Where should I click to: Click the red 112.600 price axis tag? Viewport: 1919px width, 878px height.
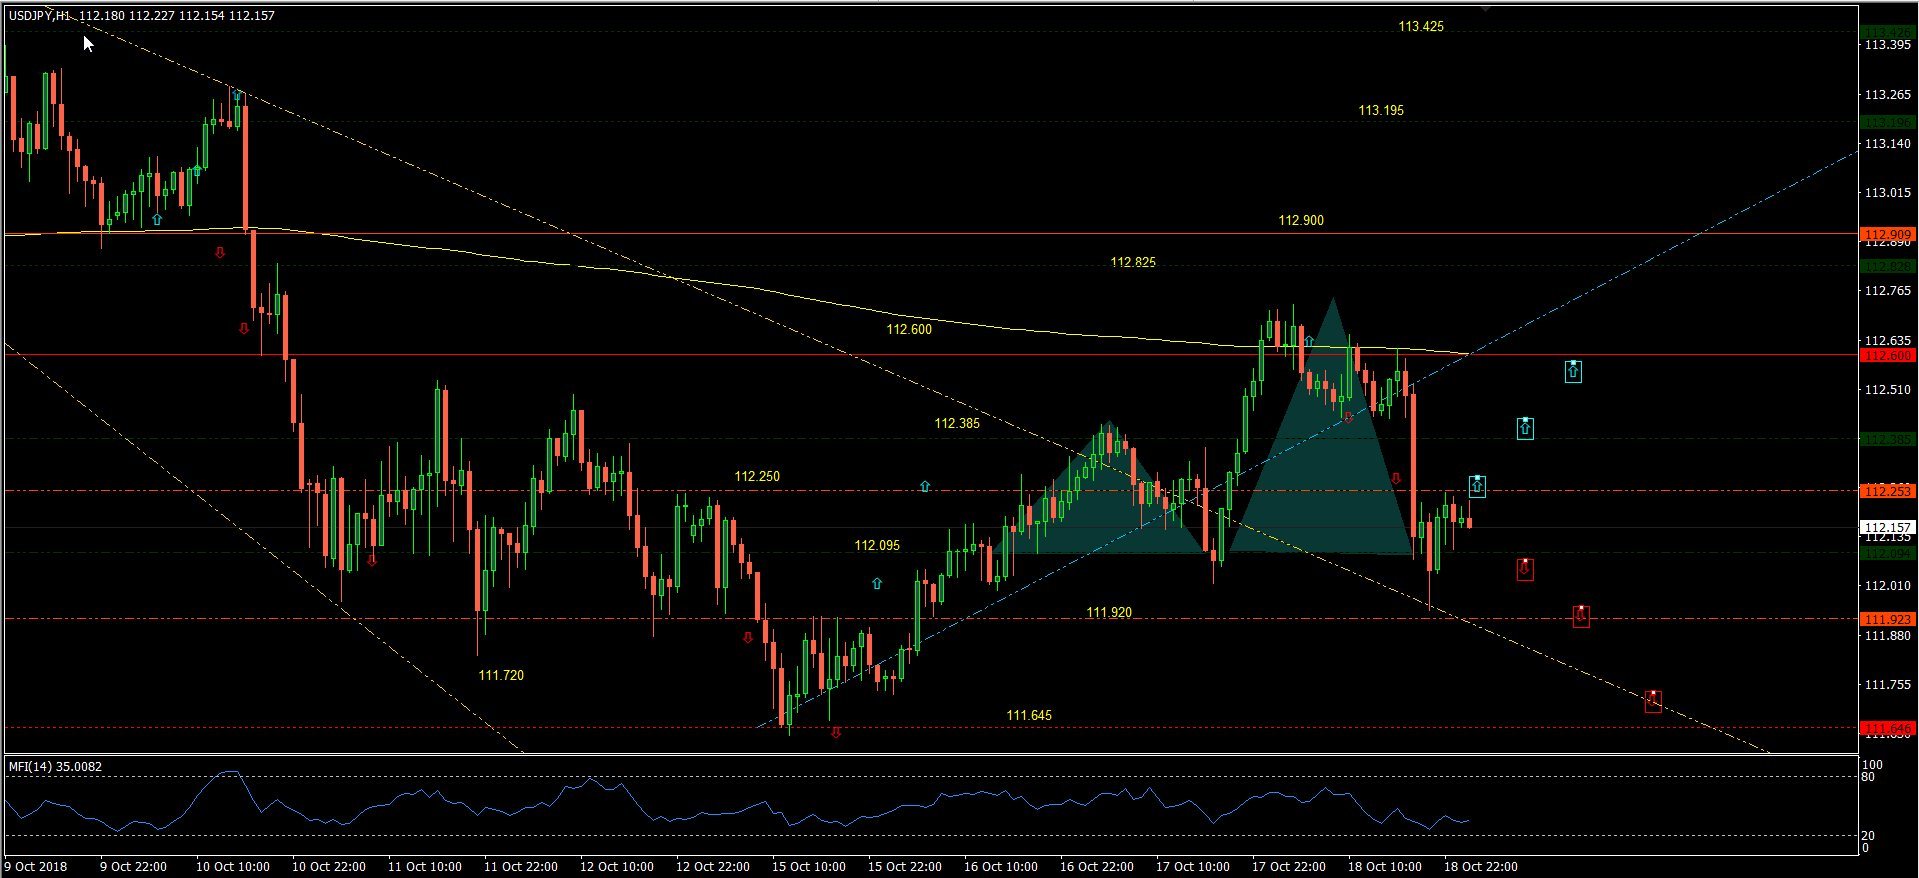(1887, 355)
